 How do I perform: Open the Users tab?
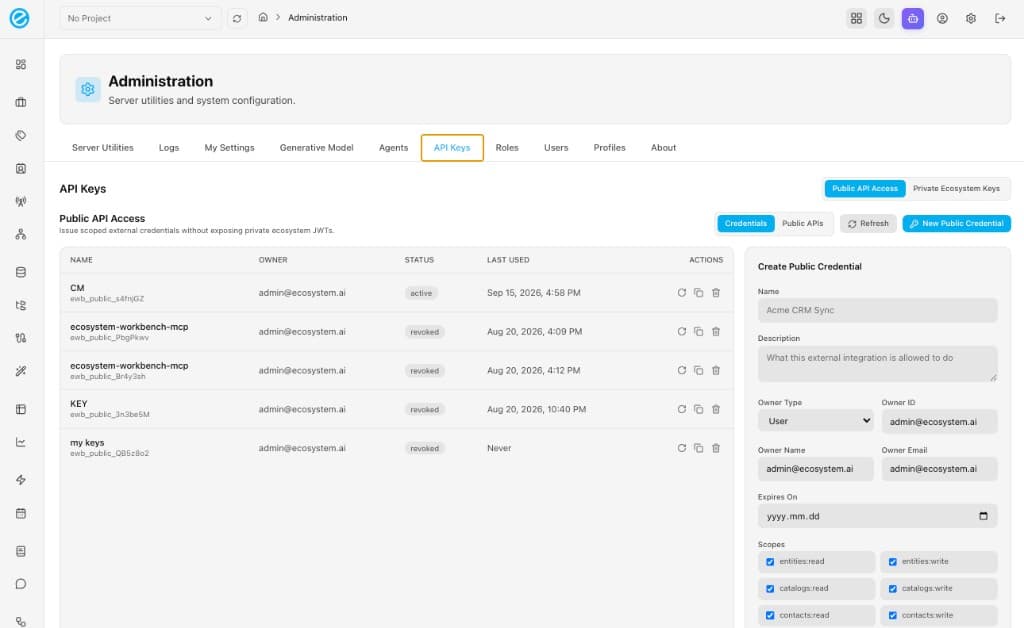[x=556, y=148]
